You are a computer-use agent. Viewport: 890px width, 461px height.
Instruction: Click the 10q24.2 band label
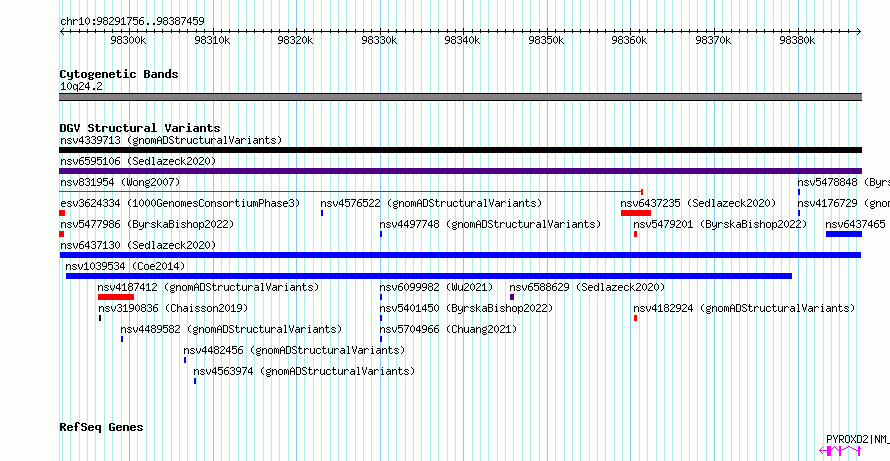click(x=82, y=87)
